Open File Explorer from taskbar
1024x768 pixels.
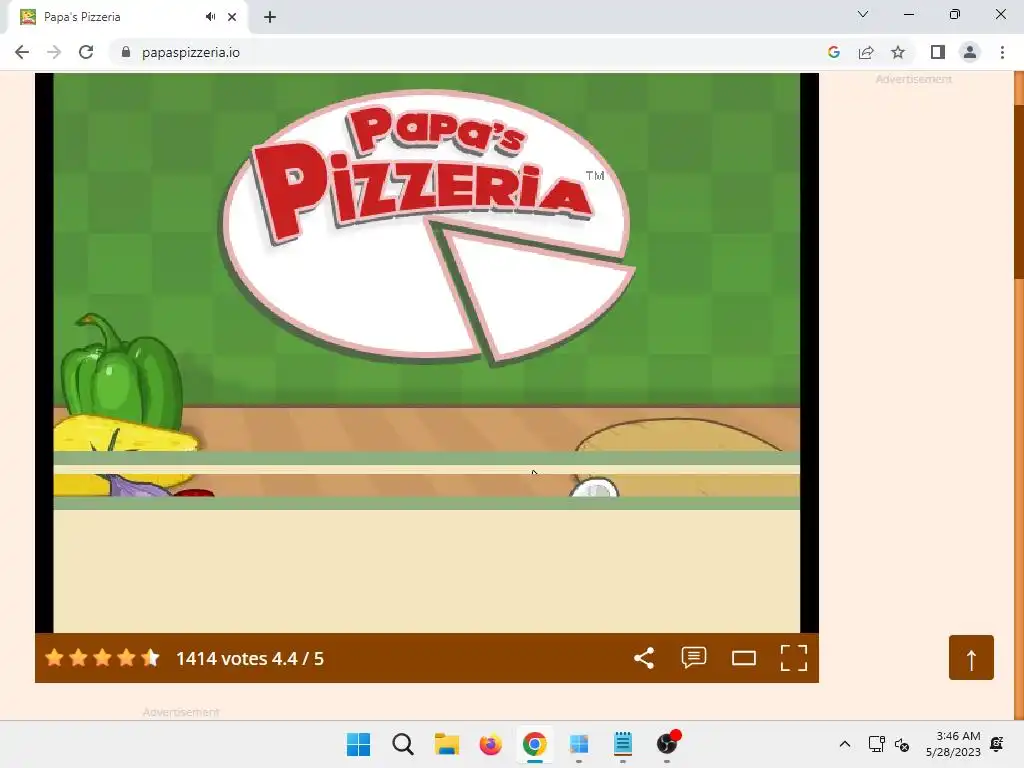pos(447,744)
